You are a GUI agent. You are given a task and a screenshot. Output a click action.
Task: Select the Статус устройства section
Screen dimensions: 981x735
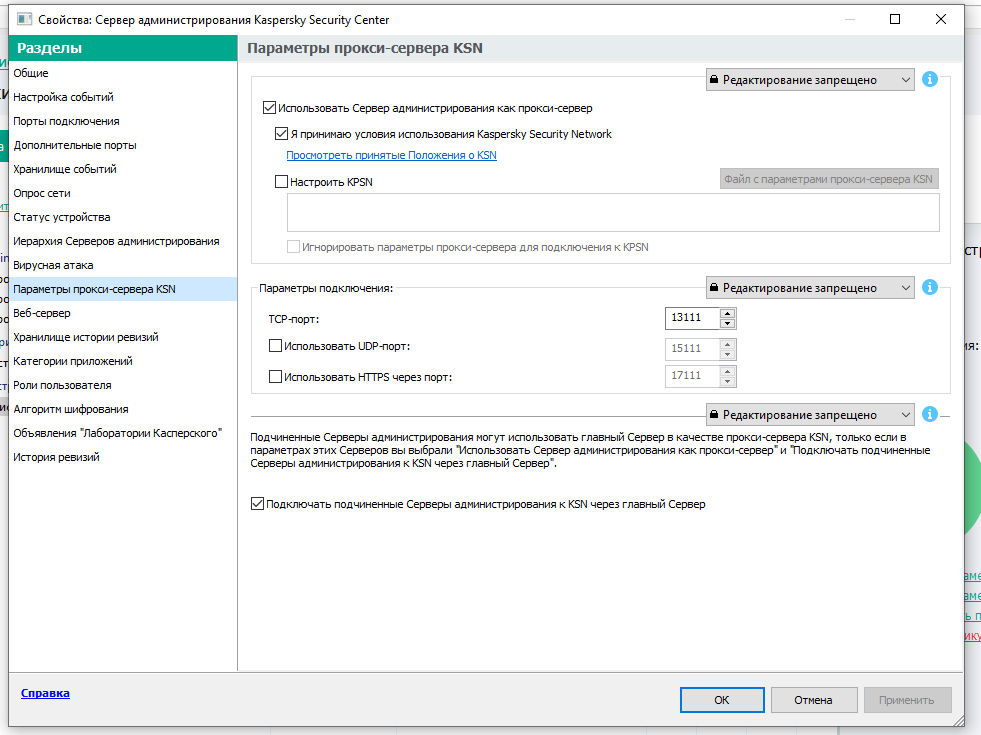tap(123, 217)
